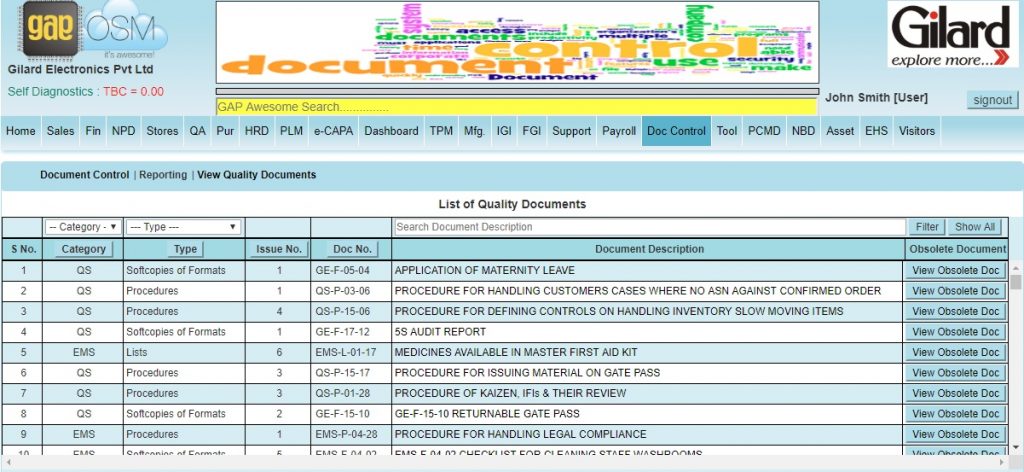Open the Fin menu
This screenshot has height=472, width=1024.
[93, 131]
